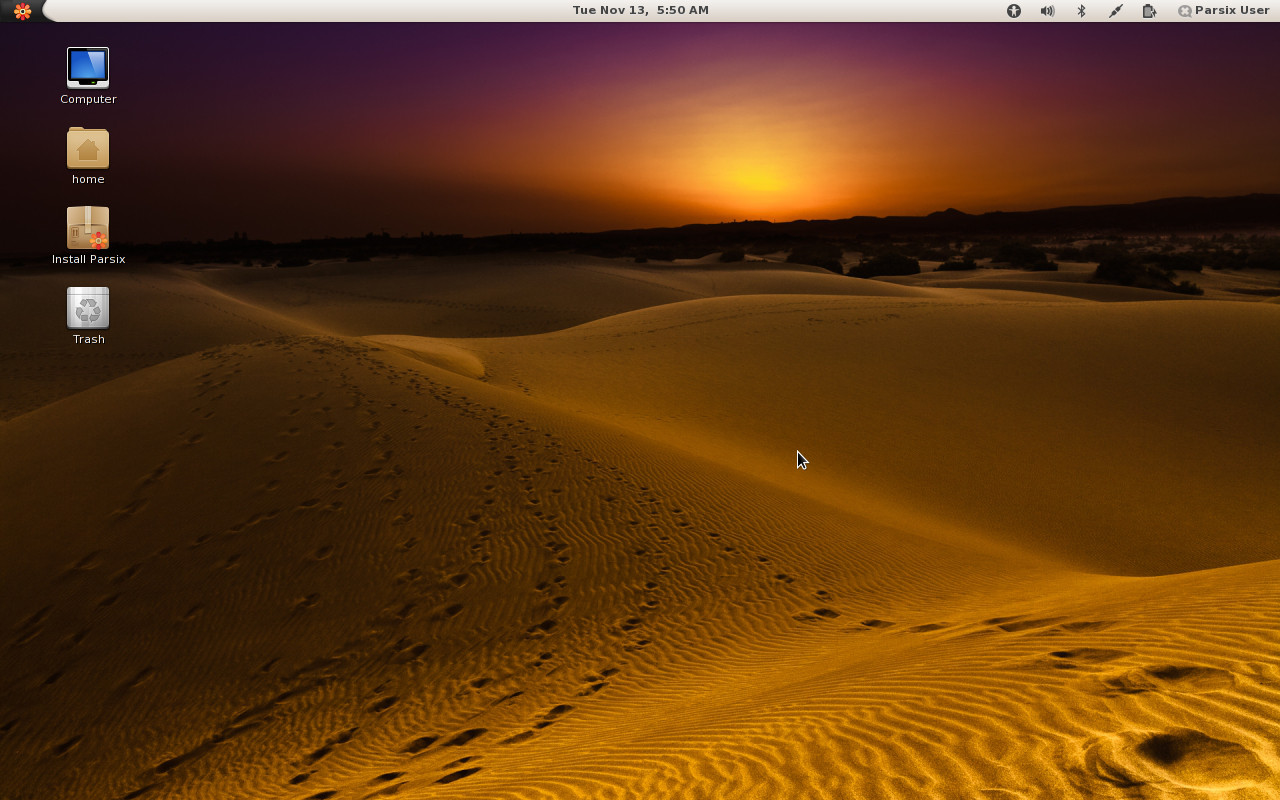
Task: Click the network connection plug icon
Action: click(1115, 11)
